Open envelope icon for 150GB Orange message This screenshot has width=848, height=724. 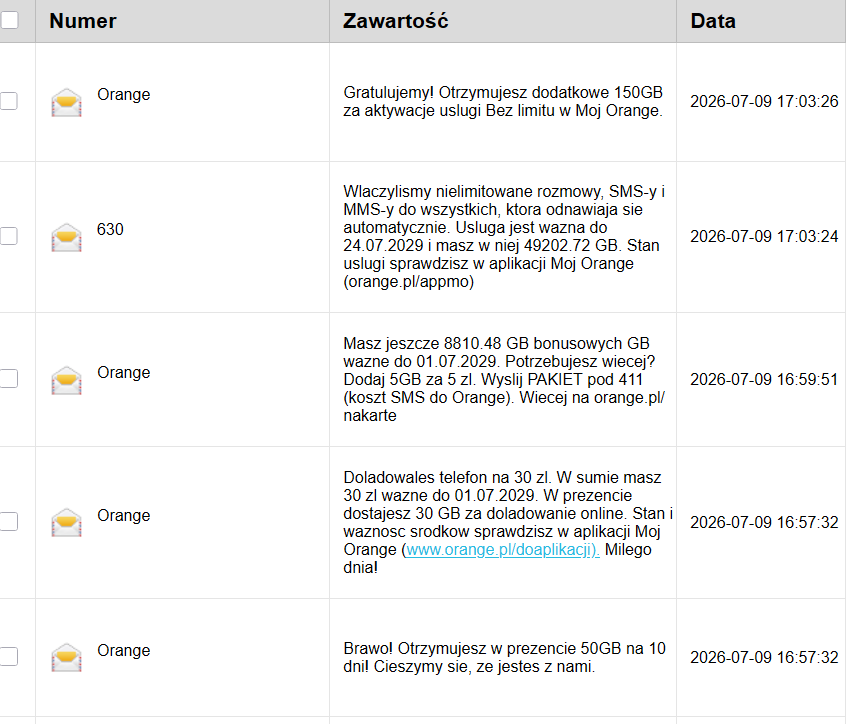[x=67, y=102]
